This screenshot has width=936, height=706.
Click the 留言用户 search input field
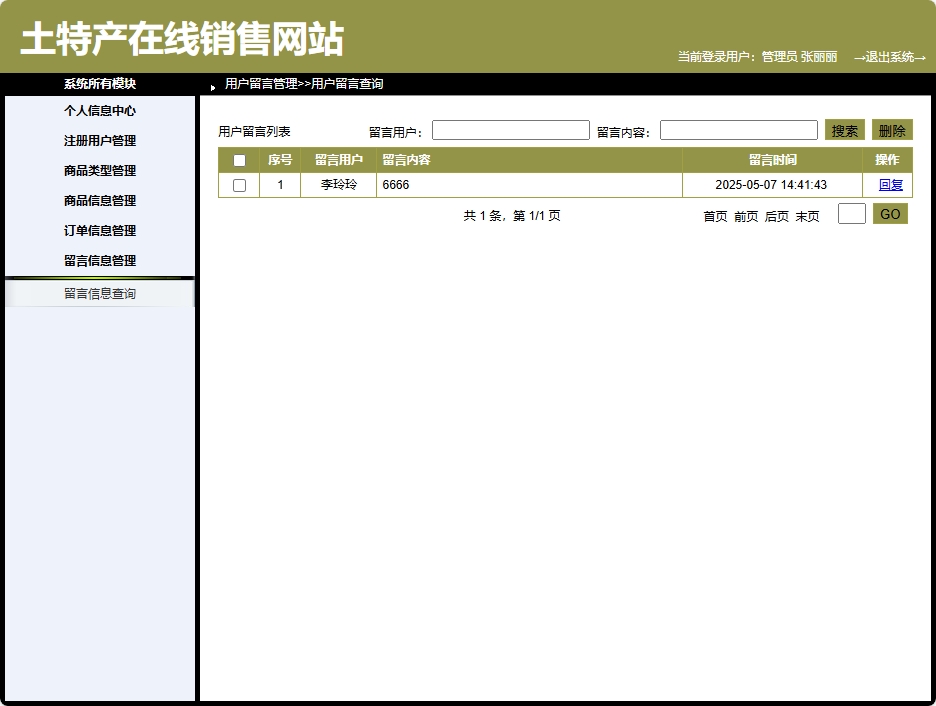click(510, 129)
